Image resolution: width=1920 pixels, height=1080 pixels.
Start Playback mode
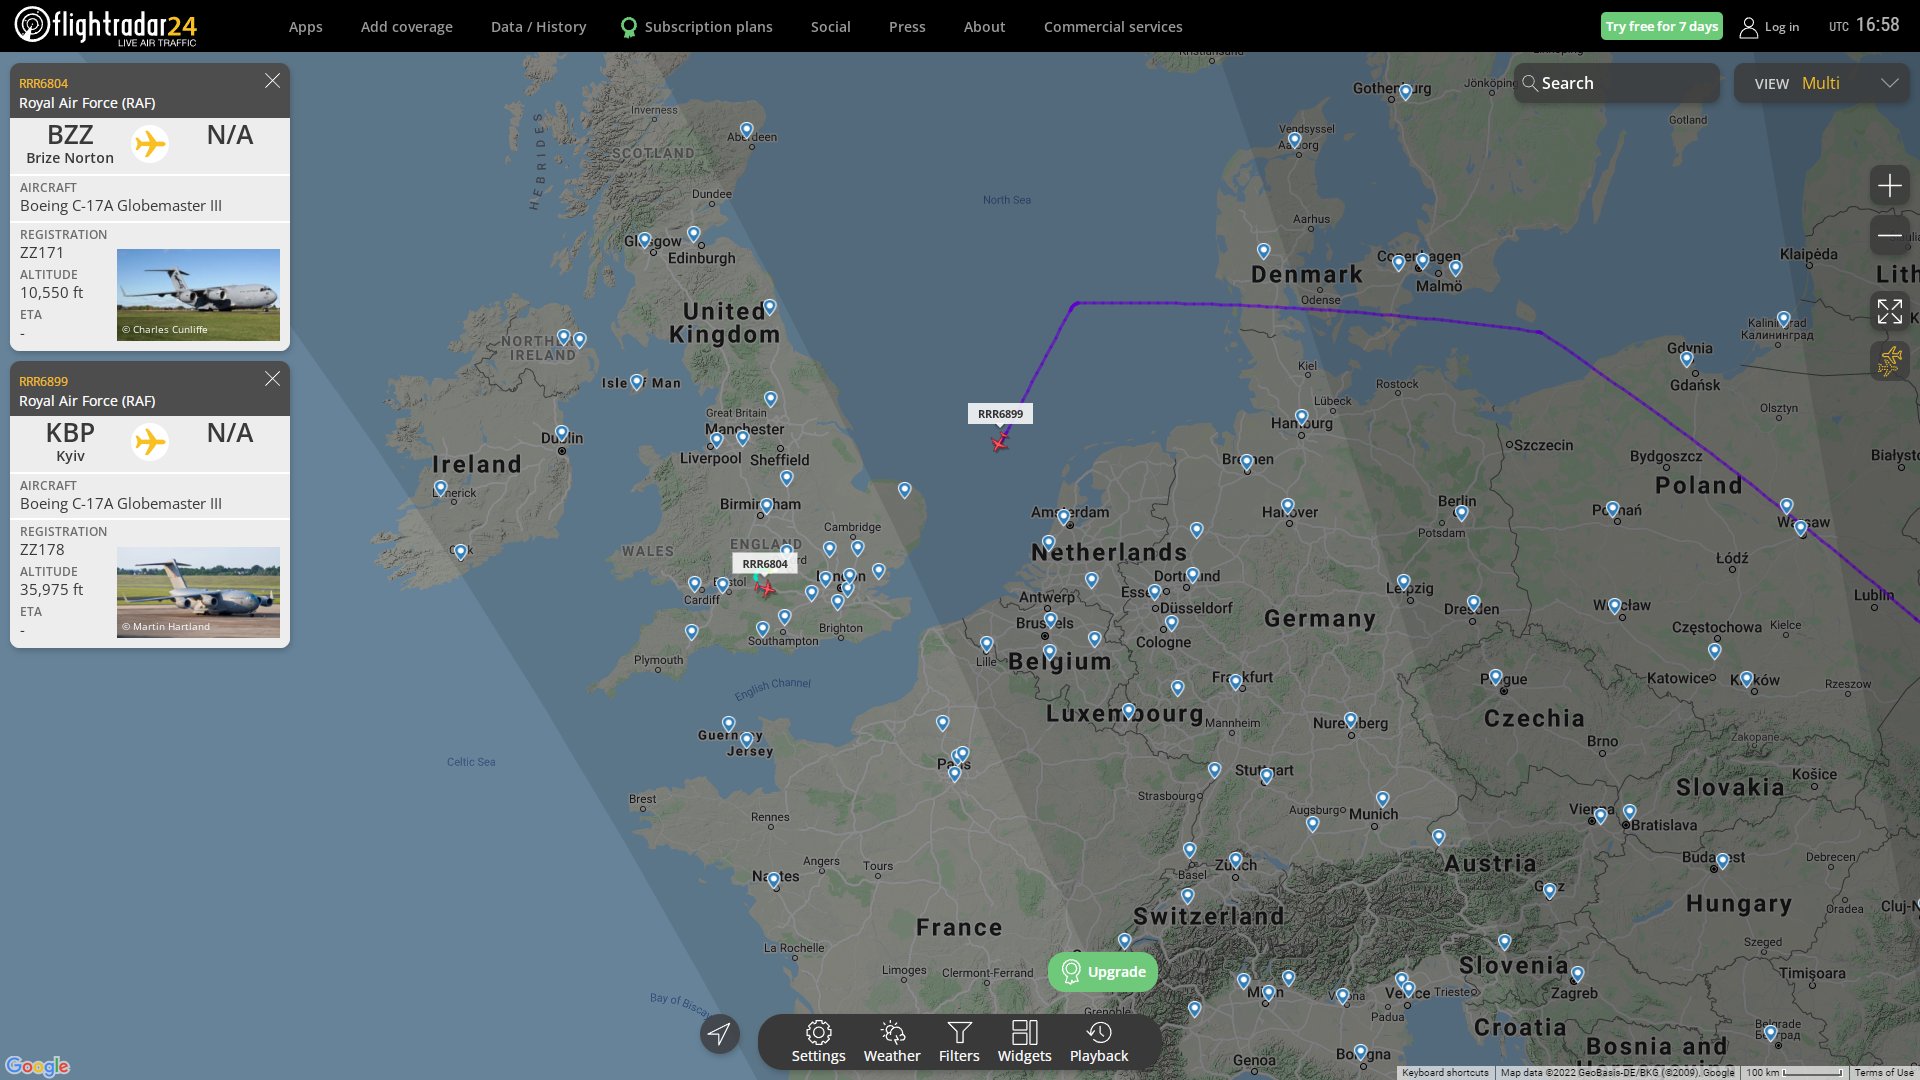click(x=1099, y=1042)
